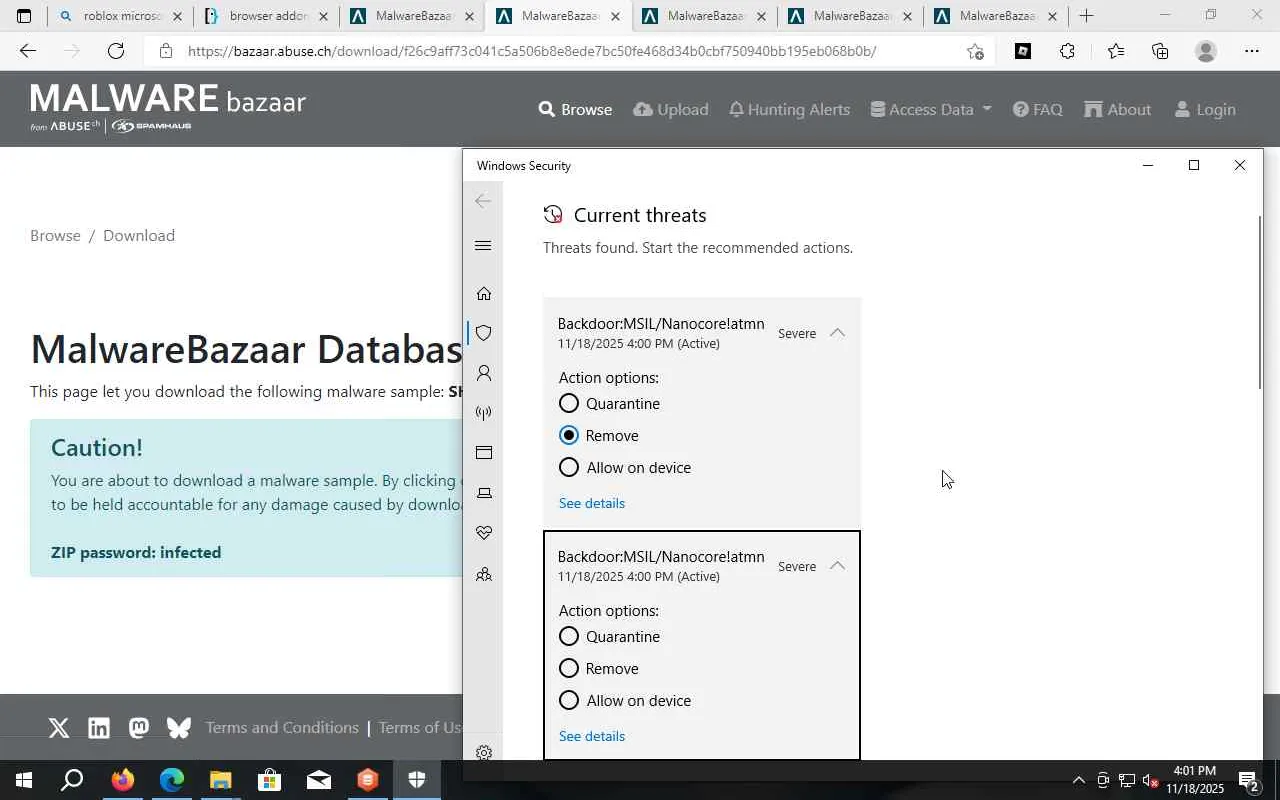
Task: Click the Windows Security vertical scrollbar
Action: click(1259, 302)
